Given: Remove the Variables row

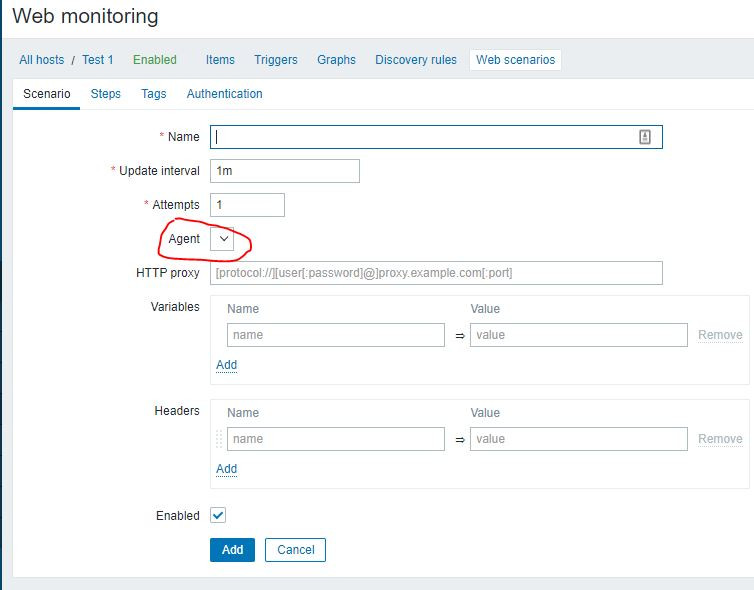Looking at the screenshot, I should 720,335.
